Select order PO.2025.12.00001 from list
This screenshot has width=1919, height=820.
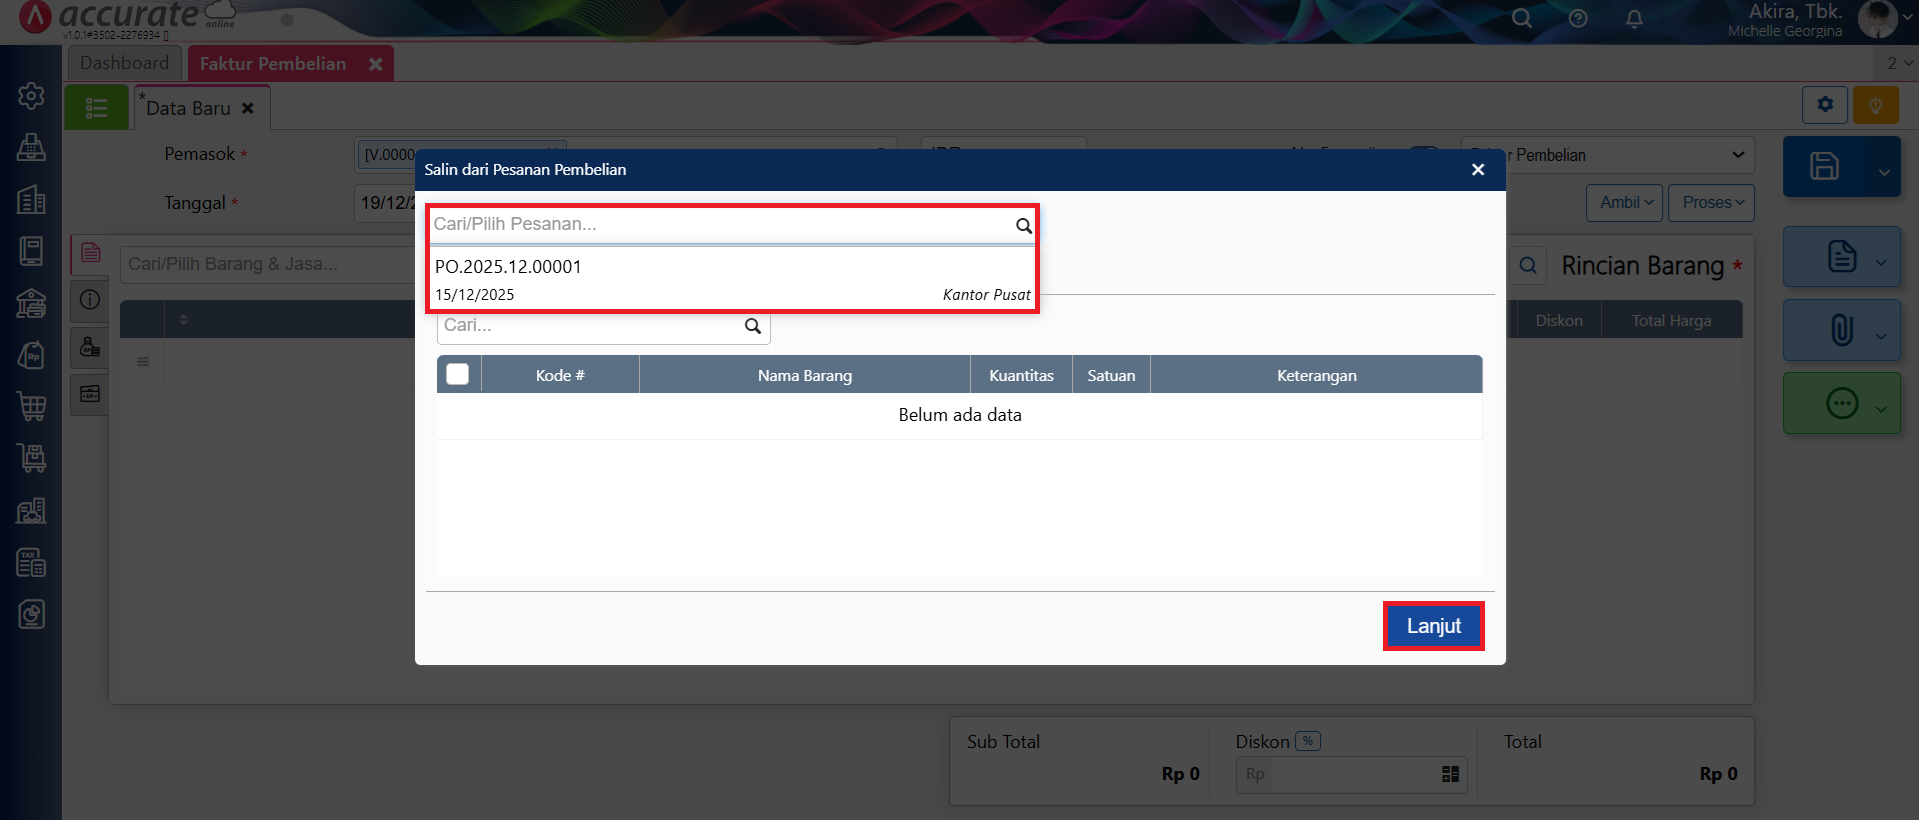732,279
